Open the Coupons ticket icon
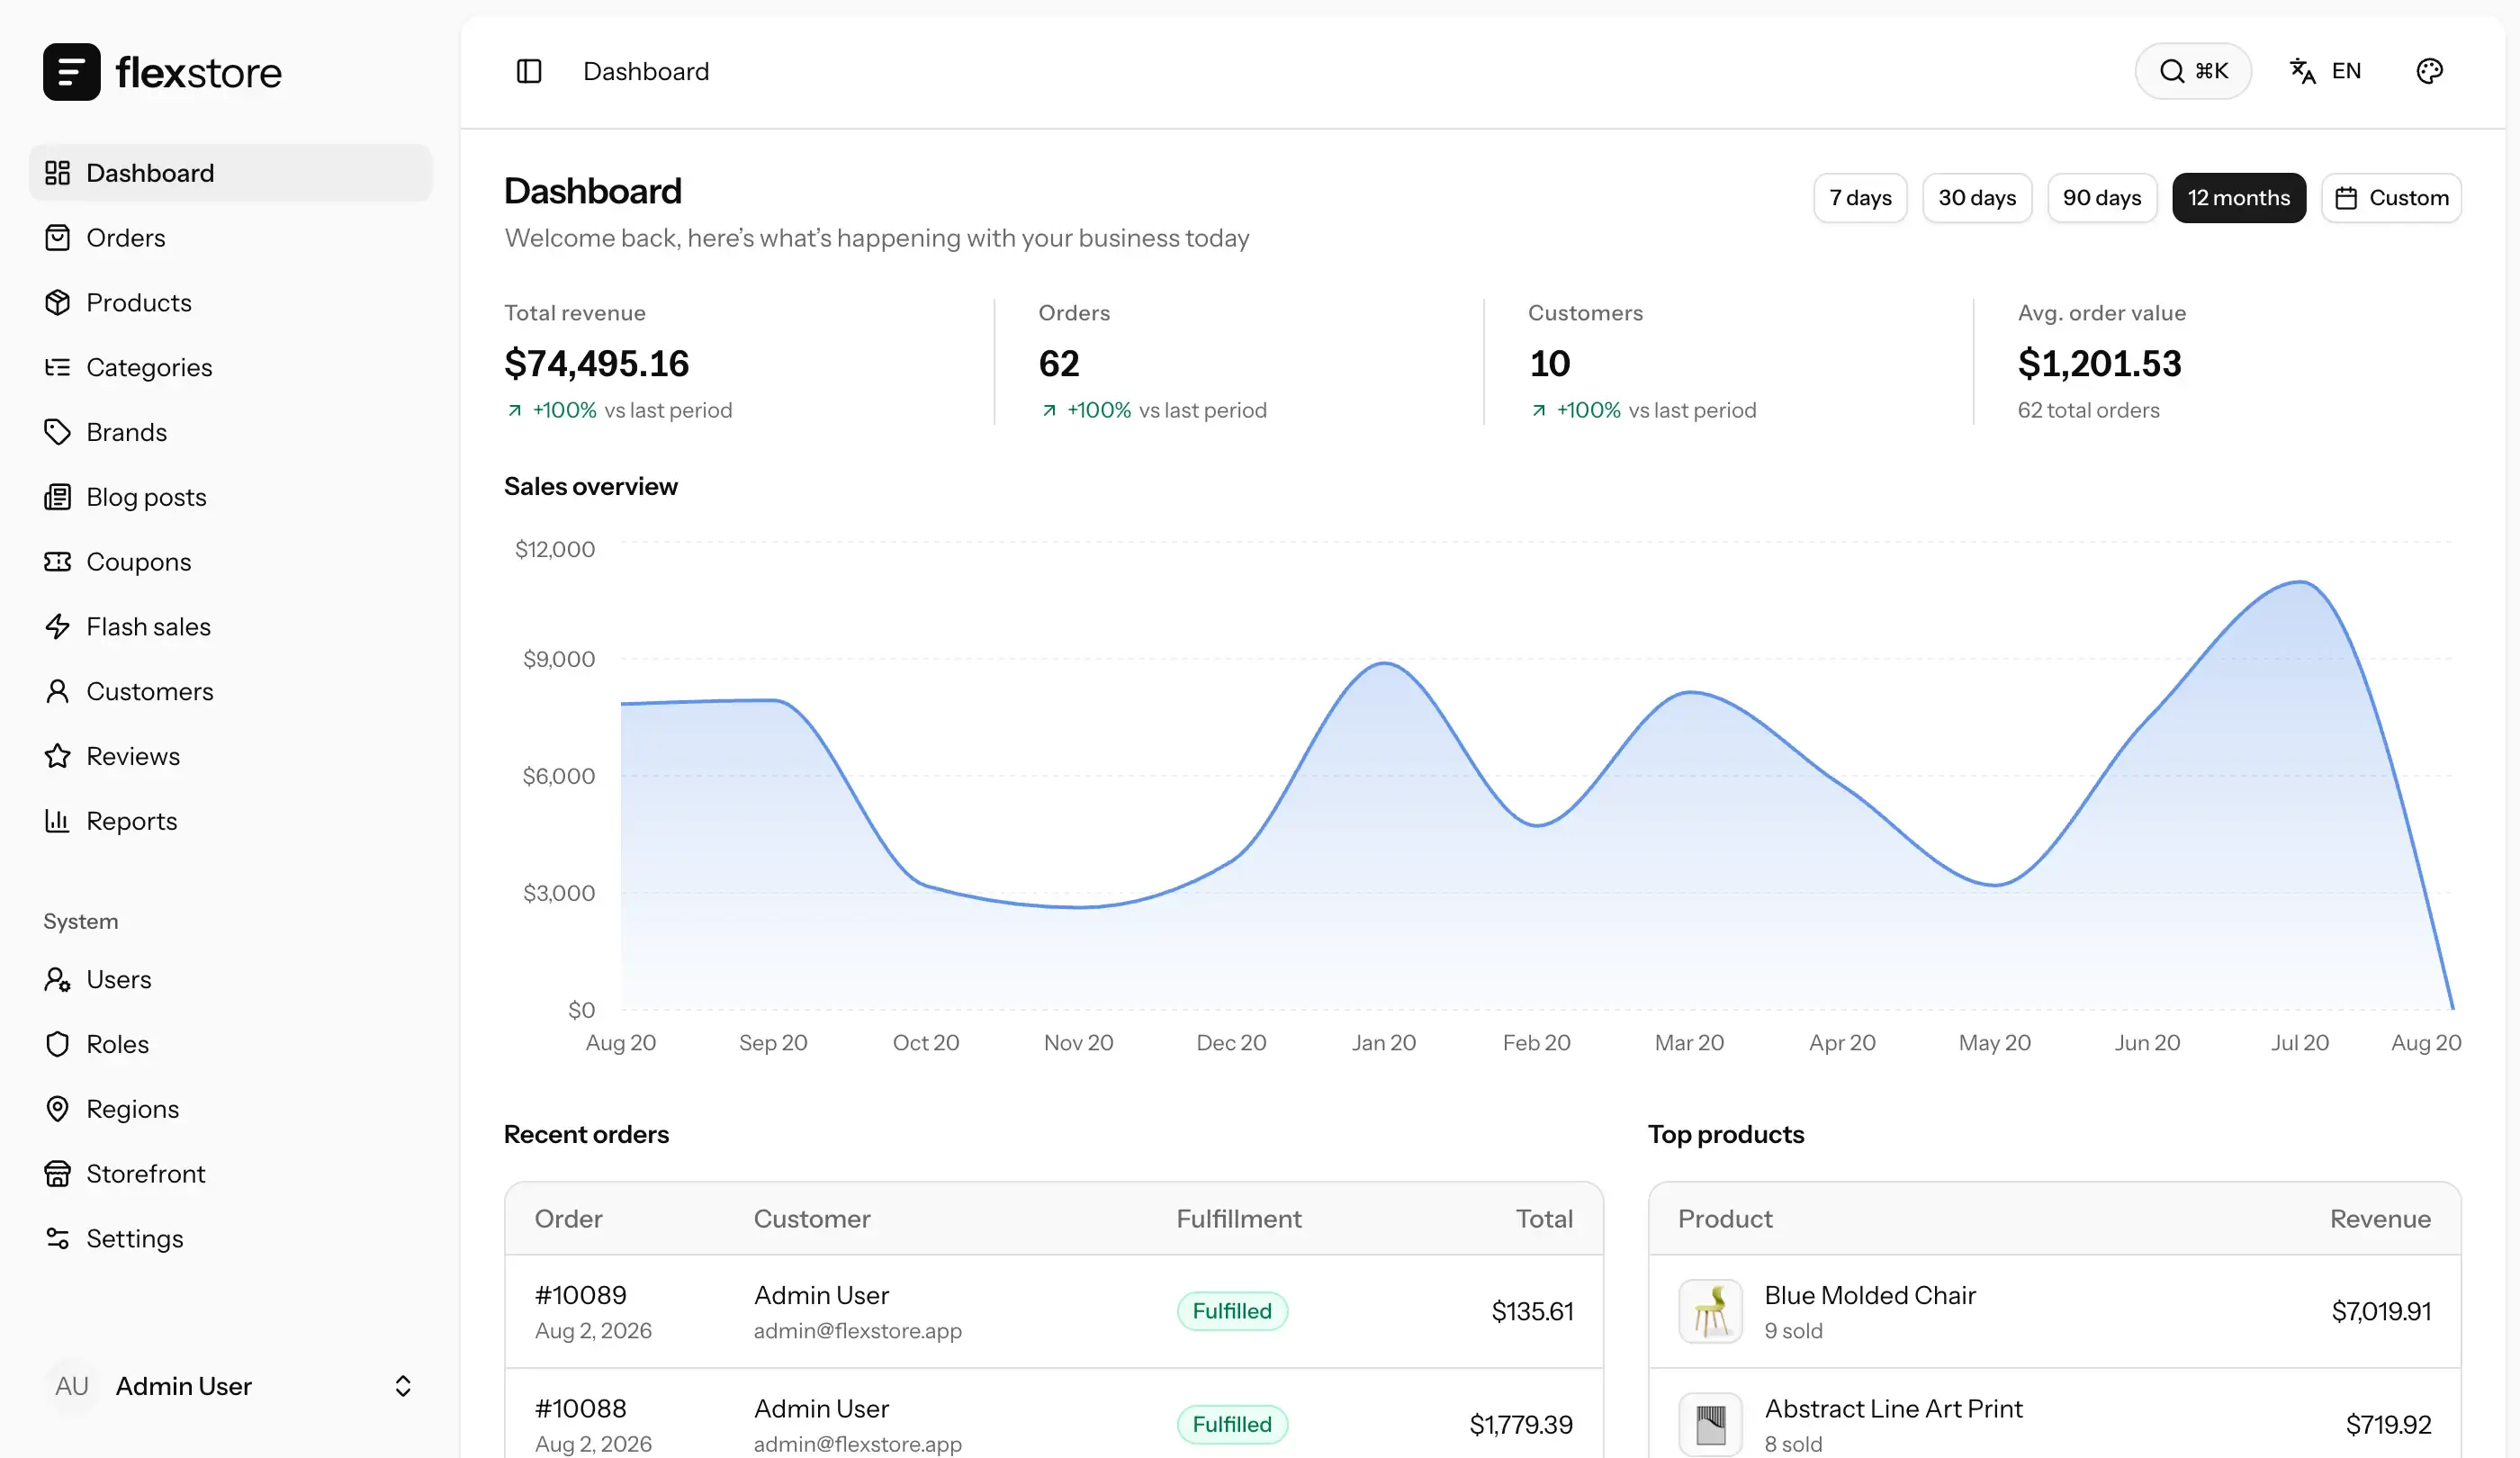The height and width of the screenshot is (1458, 2520). (57, 561)
